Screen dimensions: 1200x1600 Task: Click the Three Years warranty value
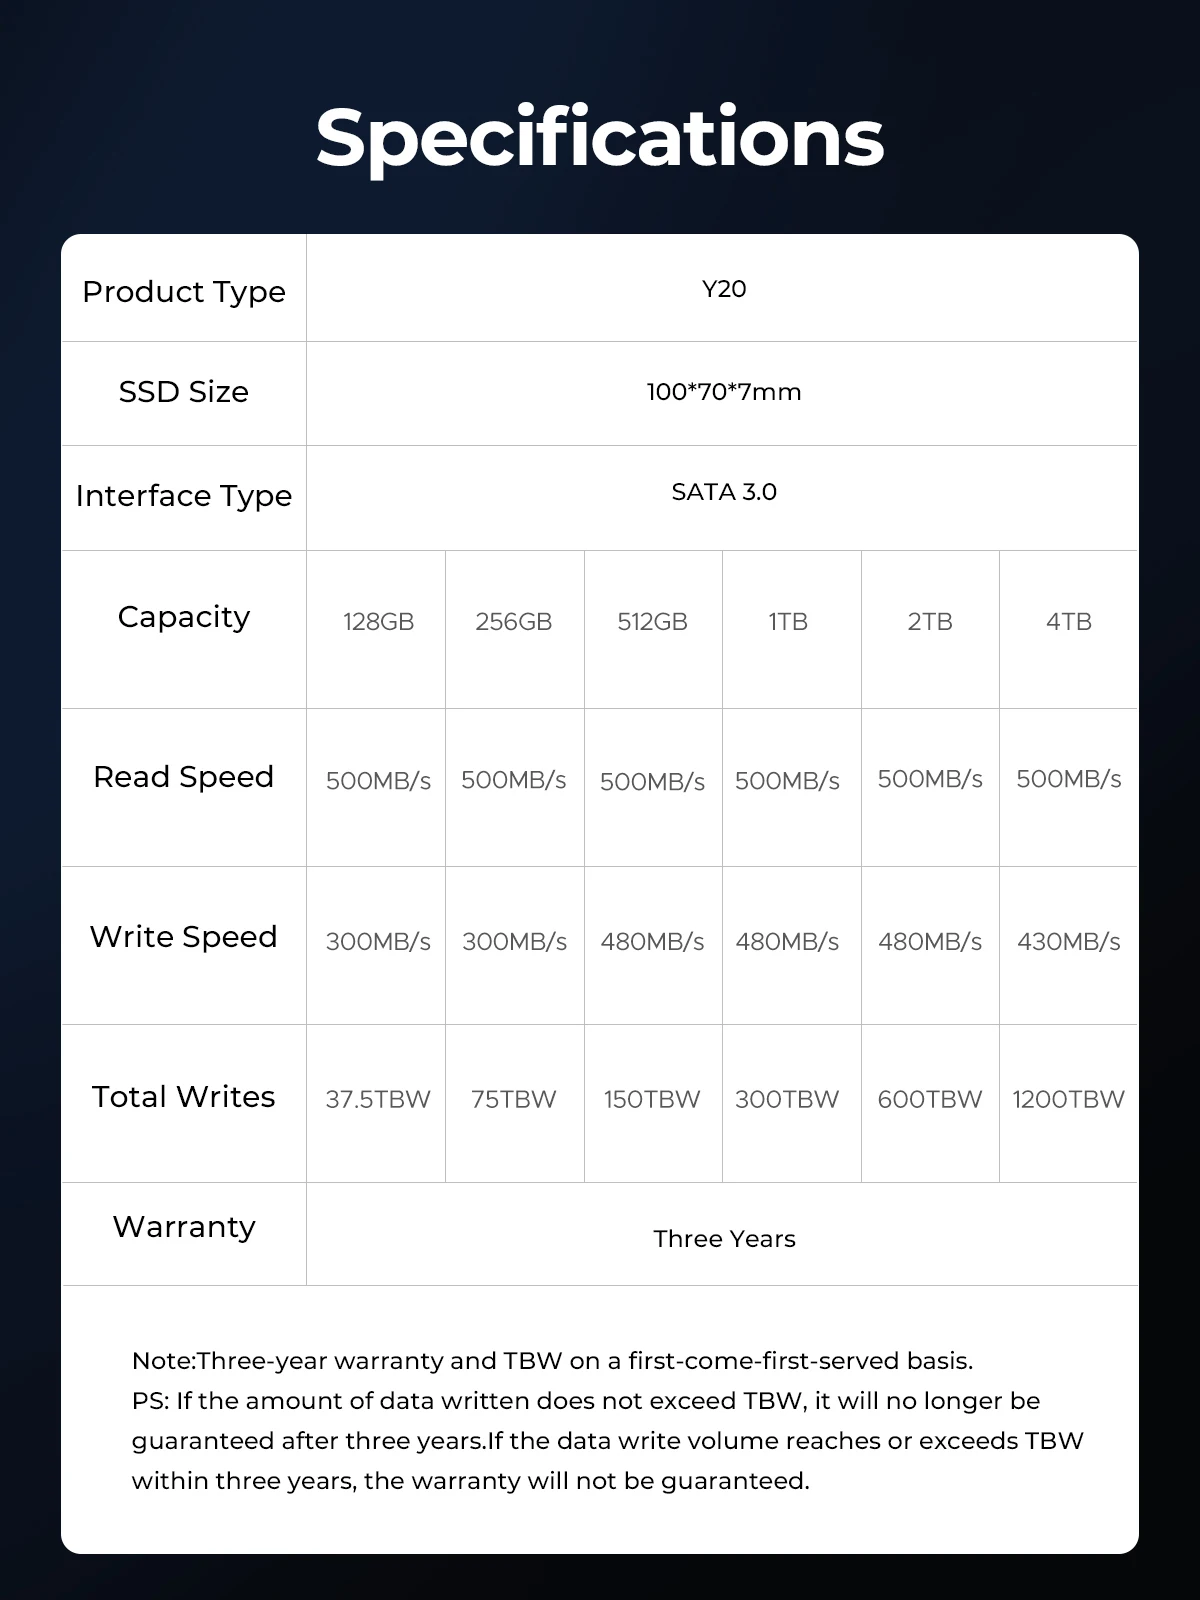(724, 1239)
